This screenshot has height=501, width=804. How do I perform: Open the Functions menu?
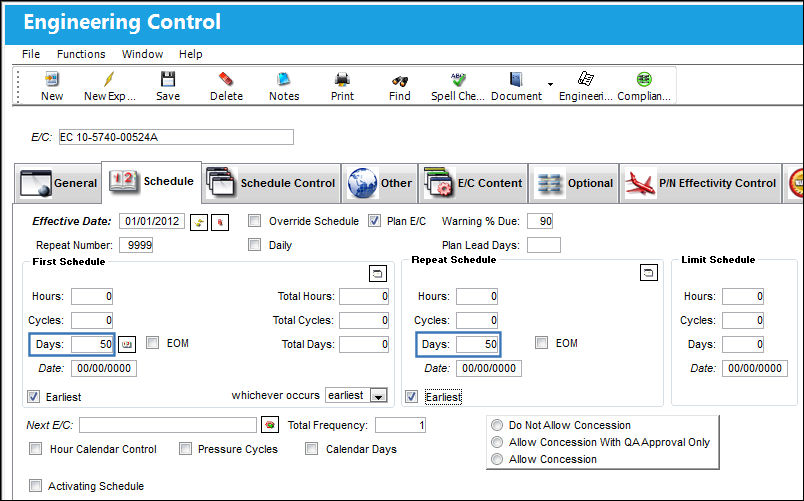coord(81,54)
